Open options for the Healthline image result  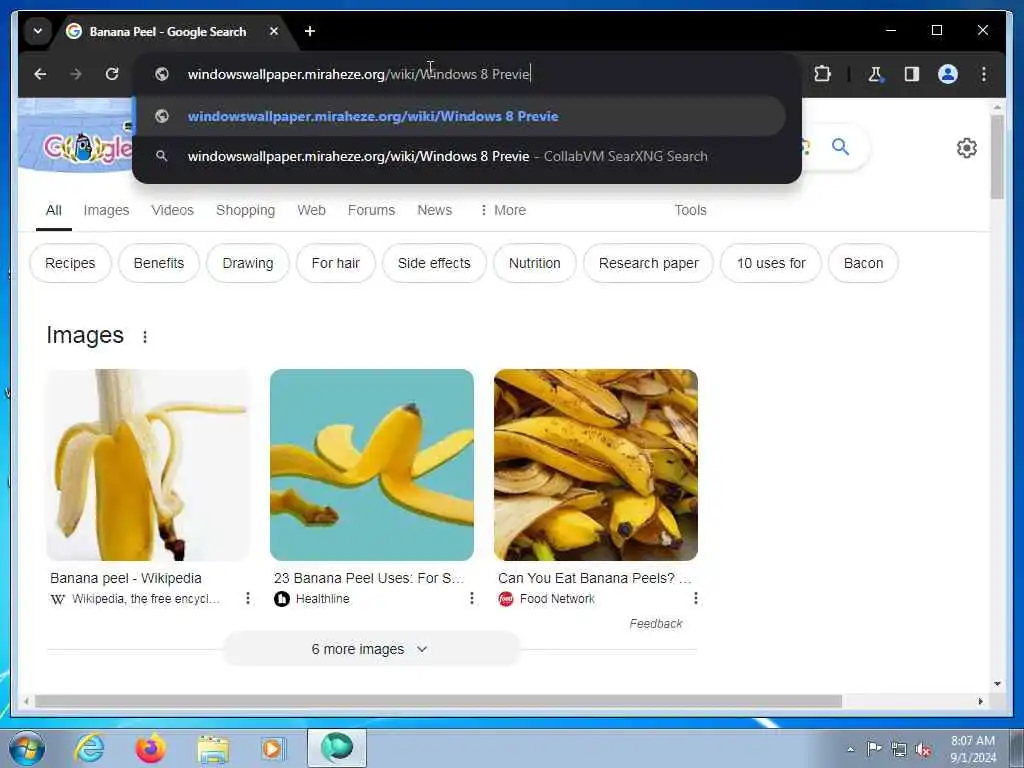[472, 598]
